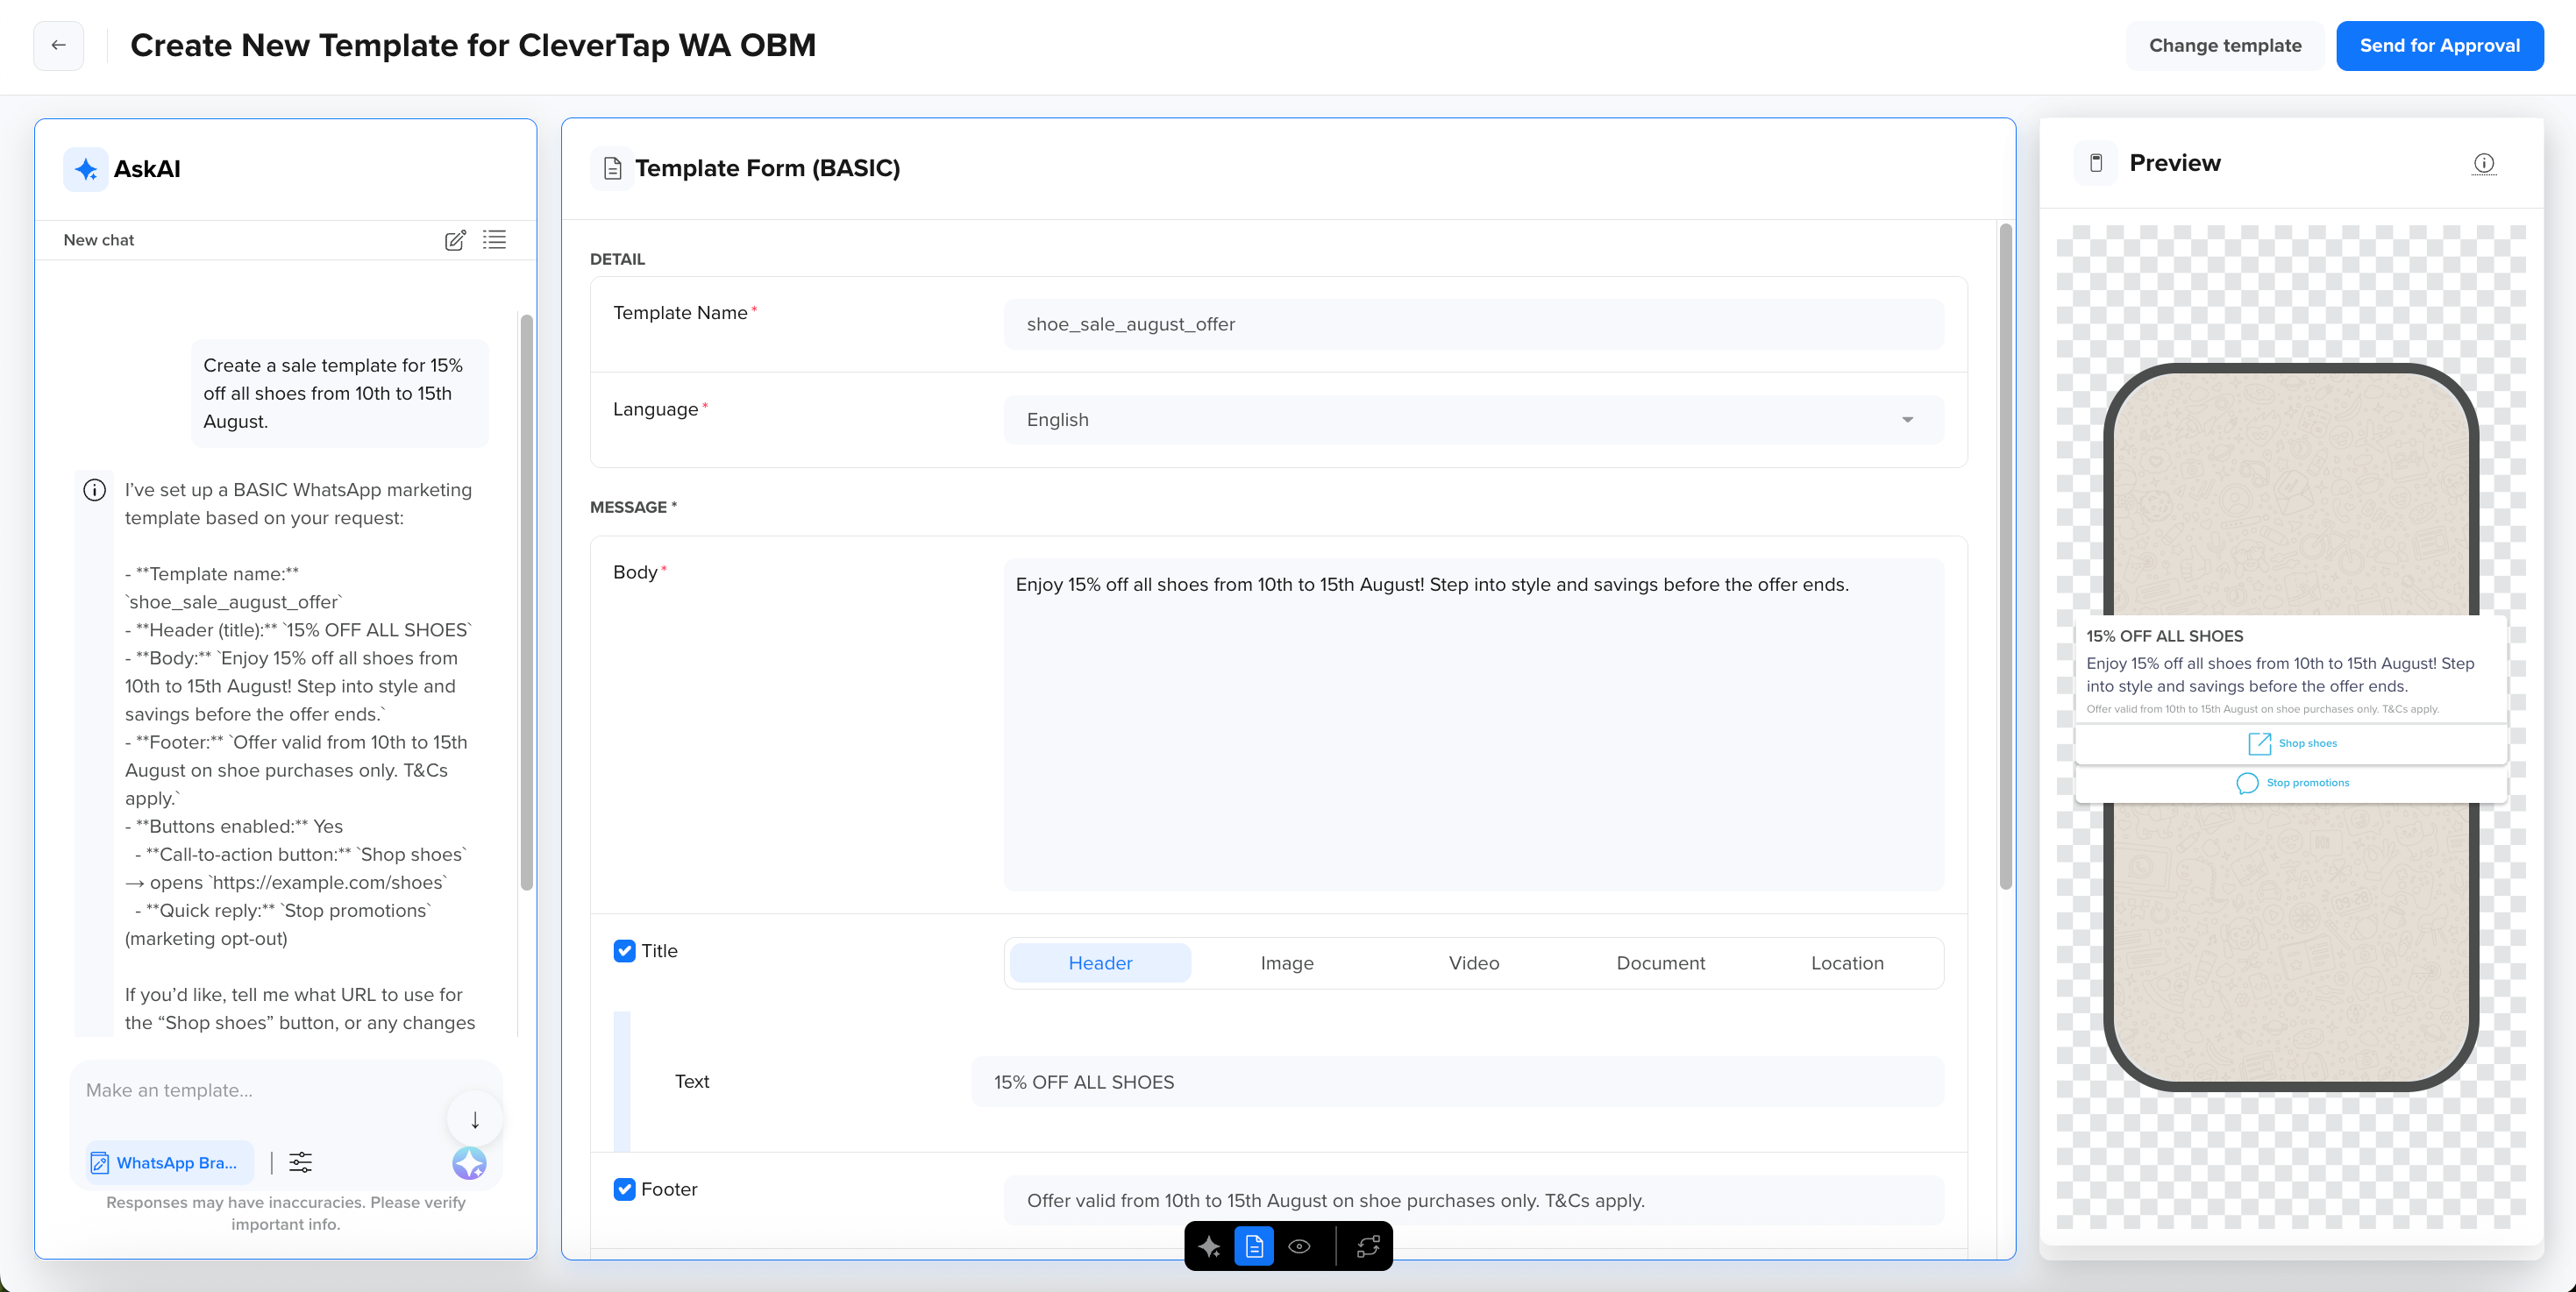This screenshot has width=2576, height=1292.
Task: Click Send for Approval button
Action: [x=2439, y=46]
